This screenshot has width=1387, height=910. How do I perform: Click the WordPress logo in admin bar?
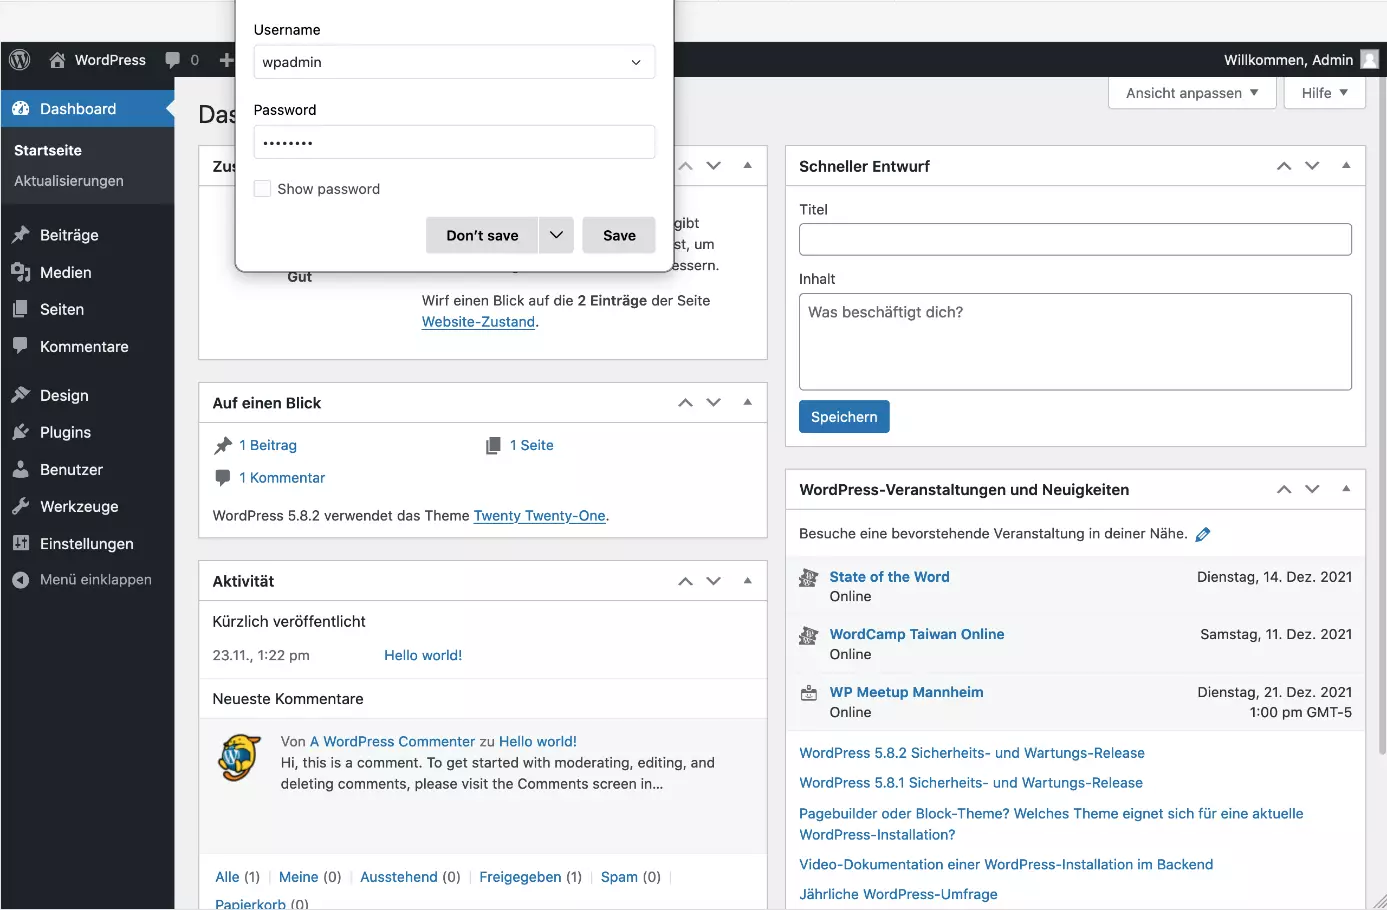click(20, 60)
